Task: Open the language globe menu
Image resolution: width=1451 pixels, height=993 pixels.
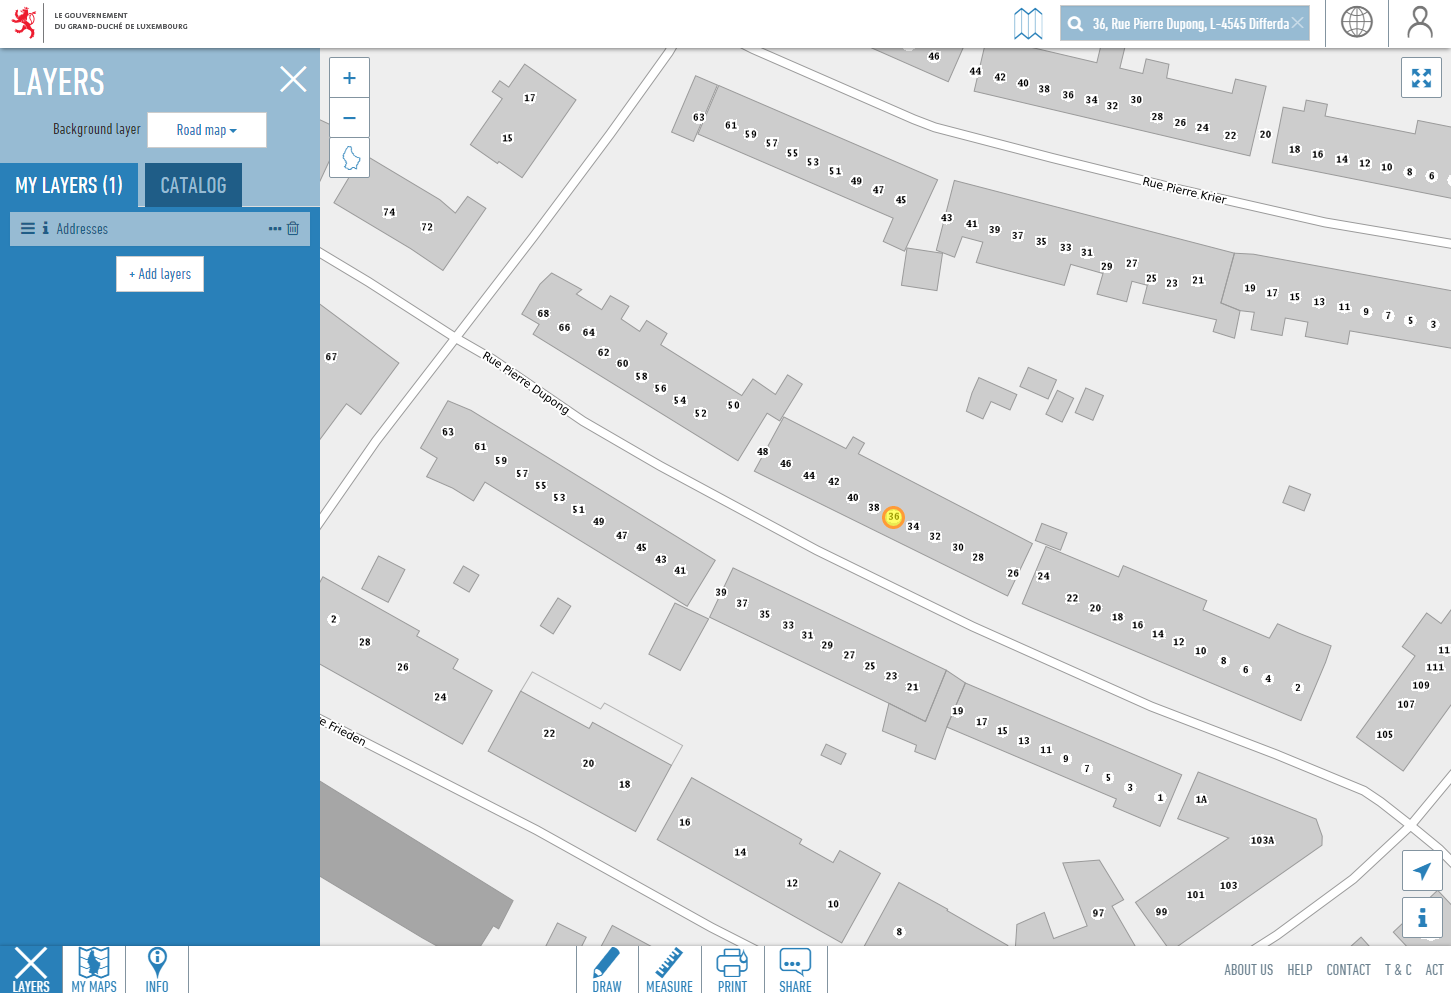Action: [1356, 22]
